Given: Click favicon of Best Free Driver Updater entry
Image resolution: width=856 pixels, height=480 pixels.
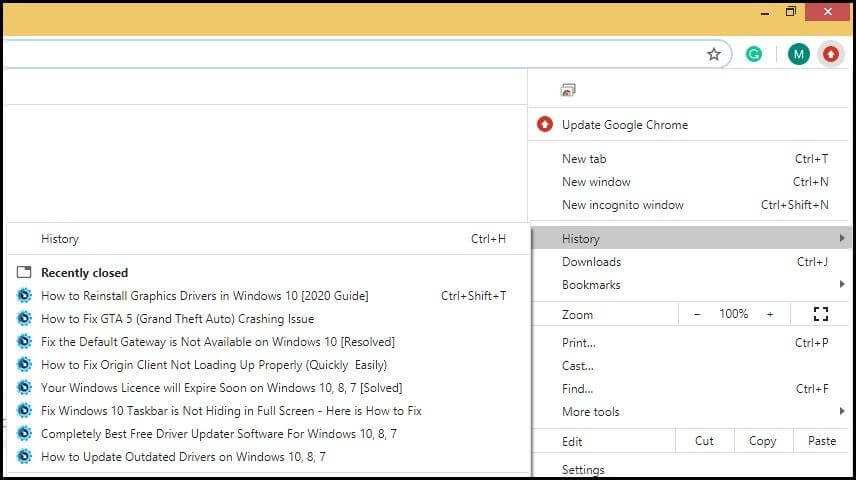Looking at the screenshot, I should (24, 433).
